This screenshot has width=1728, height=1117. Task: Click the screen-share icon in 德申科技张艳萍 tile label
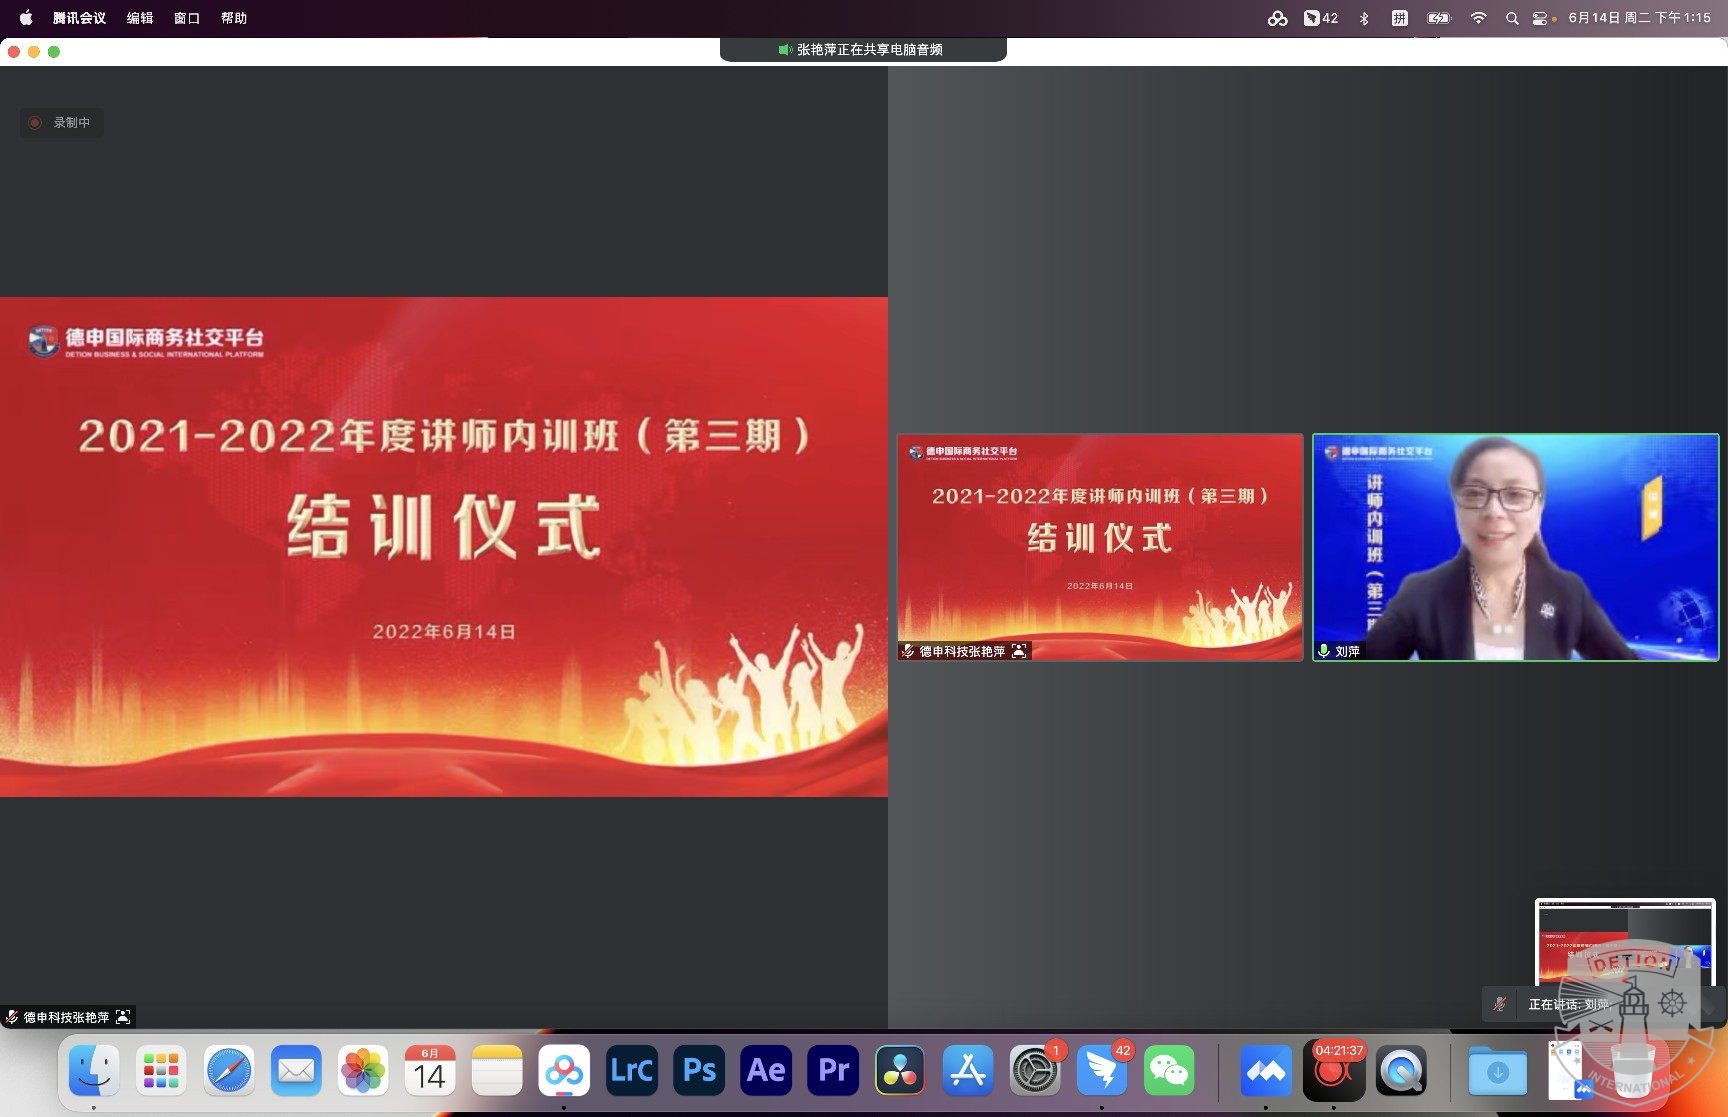1019,651
